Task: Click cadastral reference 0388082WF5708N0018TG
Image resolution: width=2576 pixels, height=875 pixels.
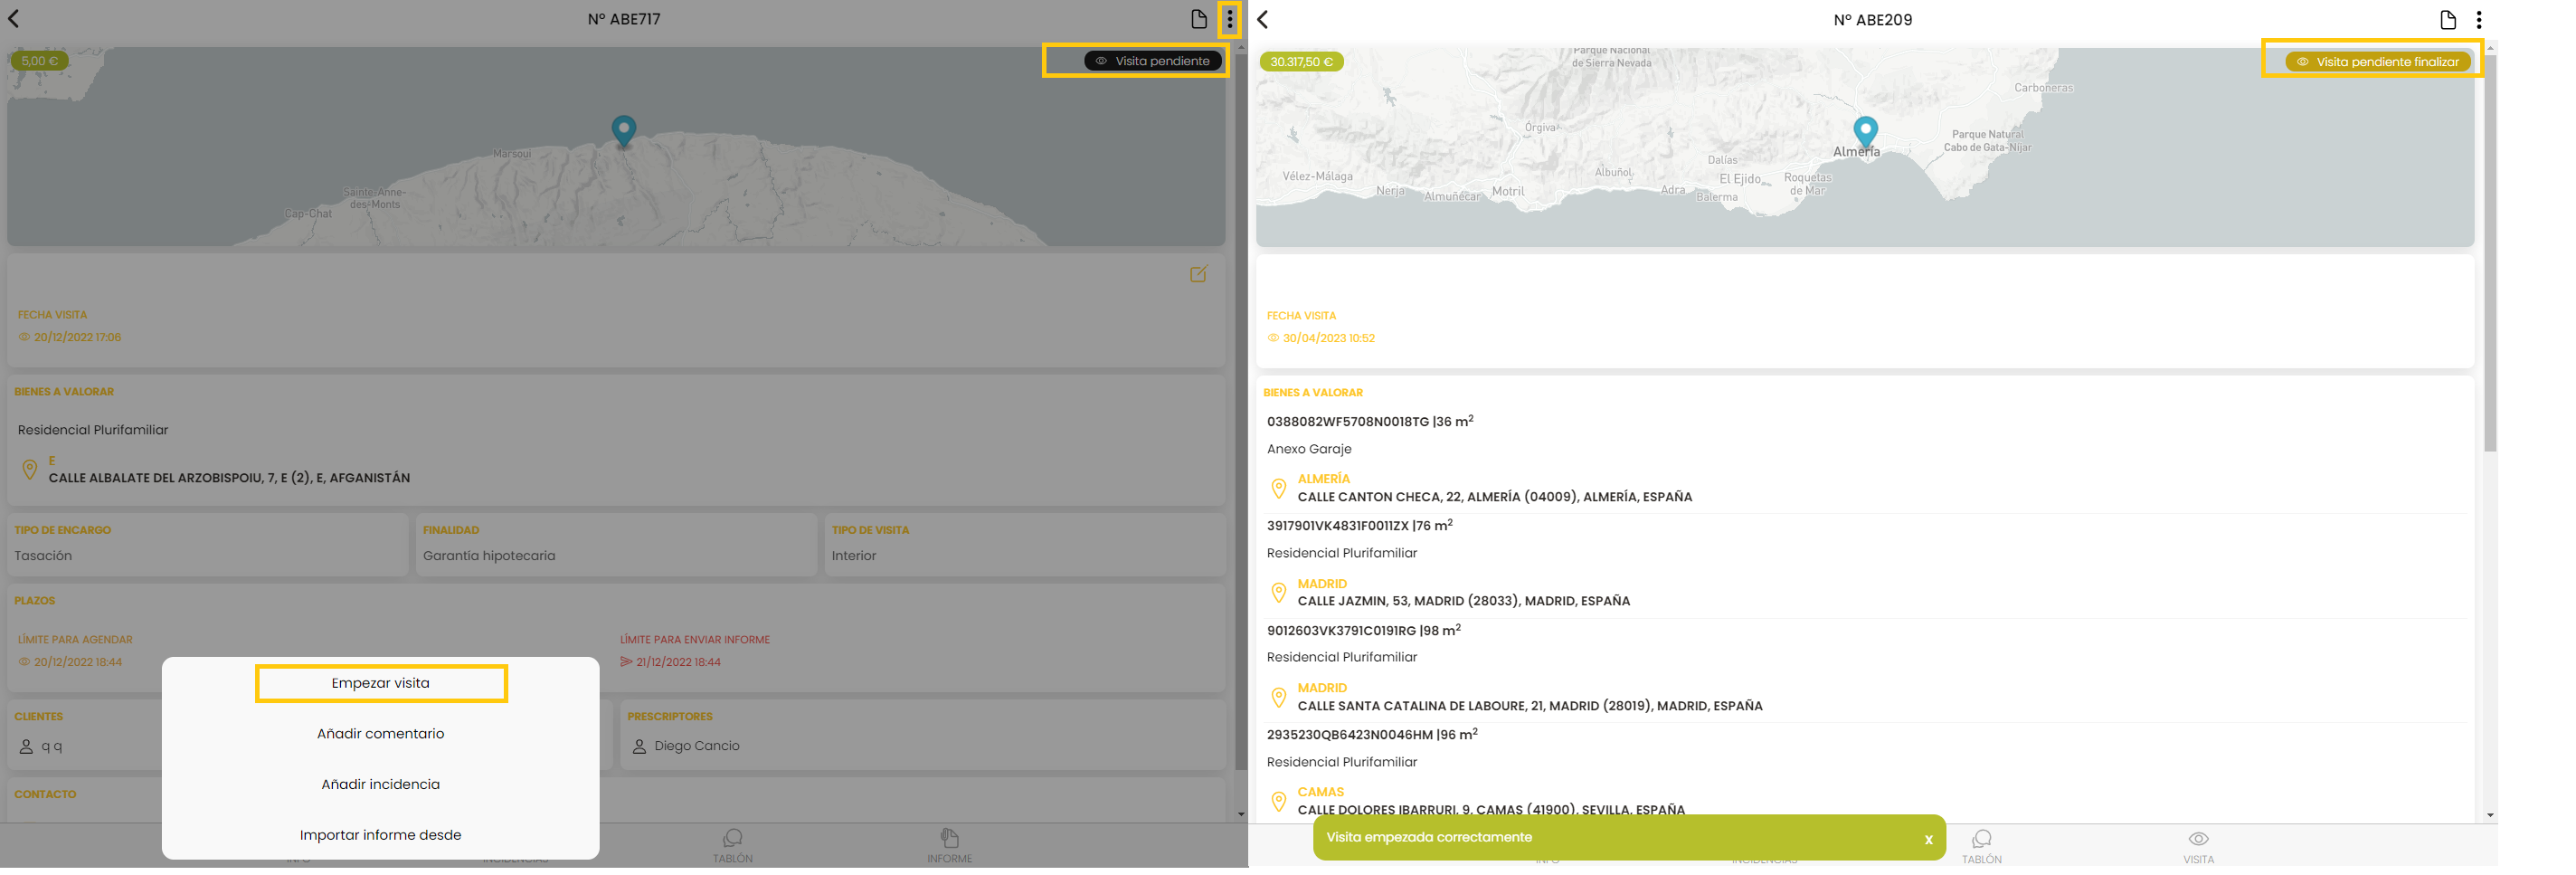Action: [1348, 422]
